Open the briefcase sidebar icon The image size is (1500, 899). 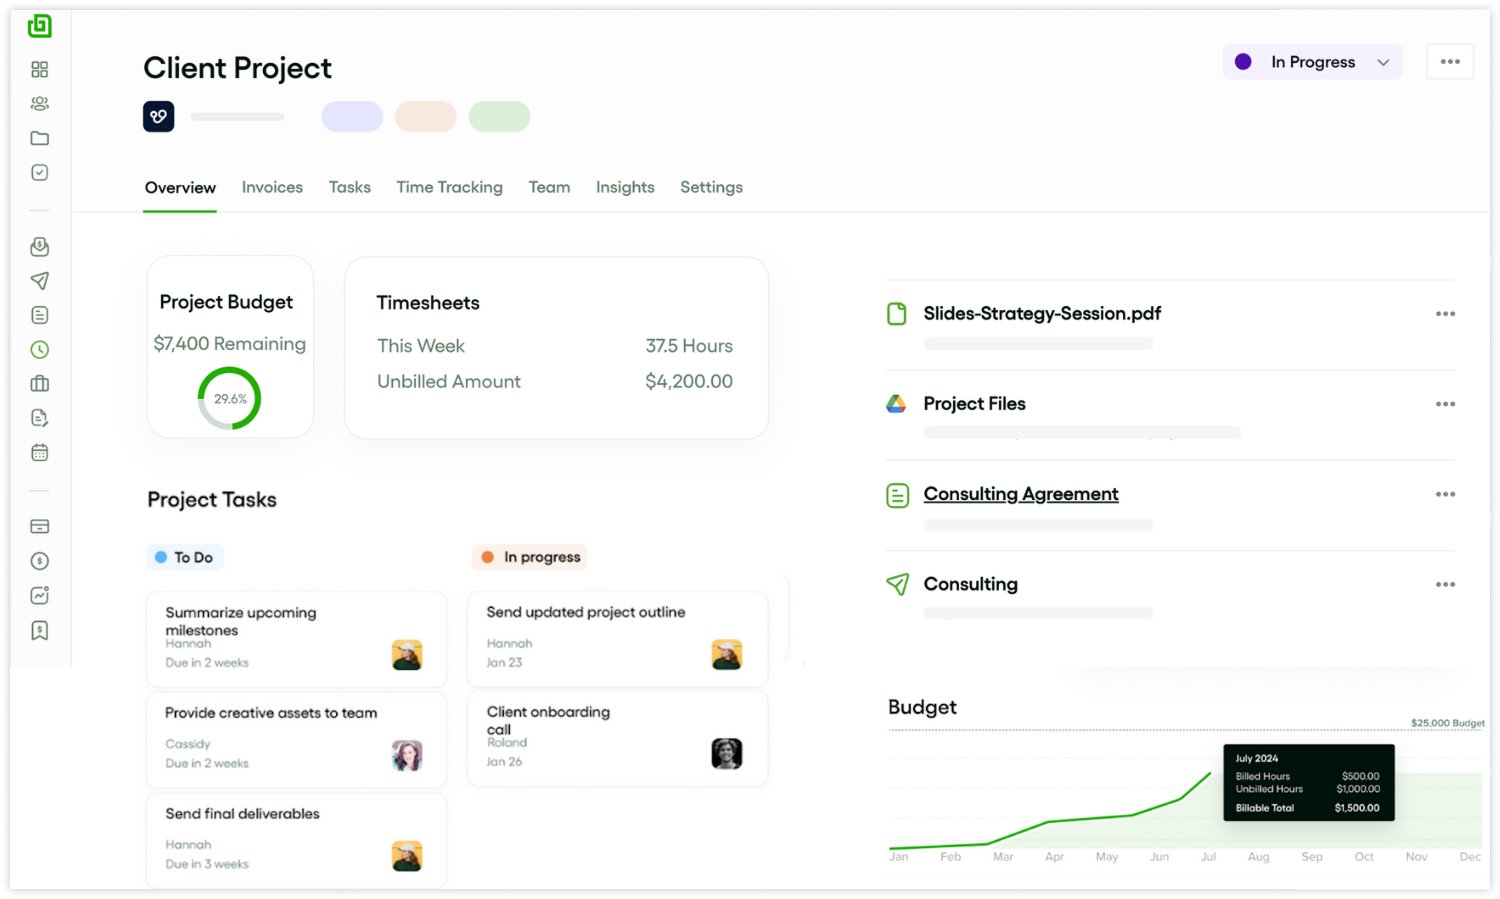tap(40, 384)
